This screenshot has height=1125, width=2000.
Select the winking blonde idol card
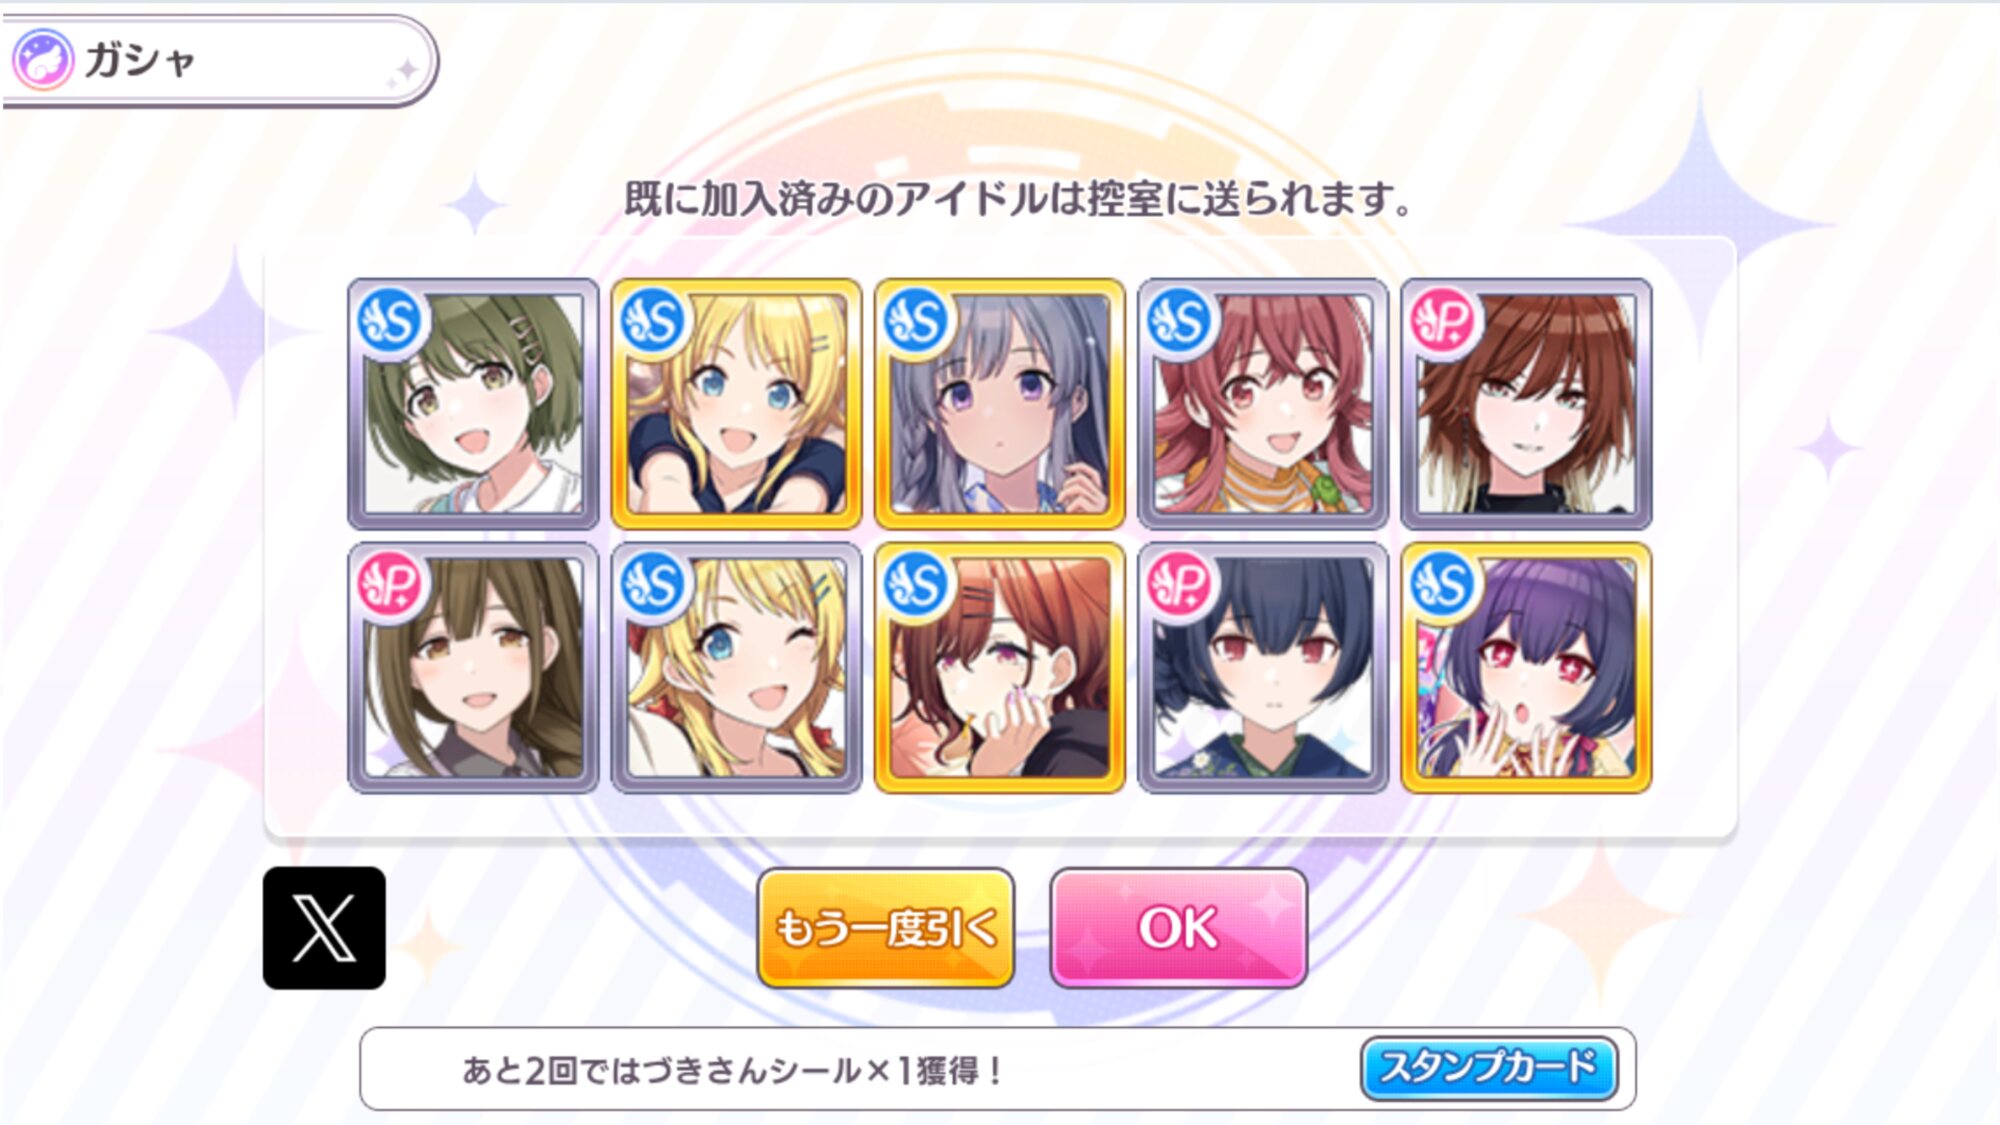tap(736, 668)
